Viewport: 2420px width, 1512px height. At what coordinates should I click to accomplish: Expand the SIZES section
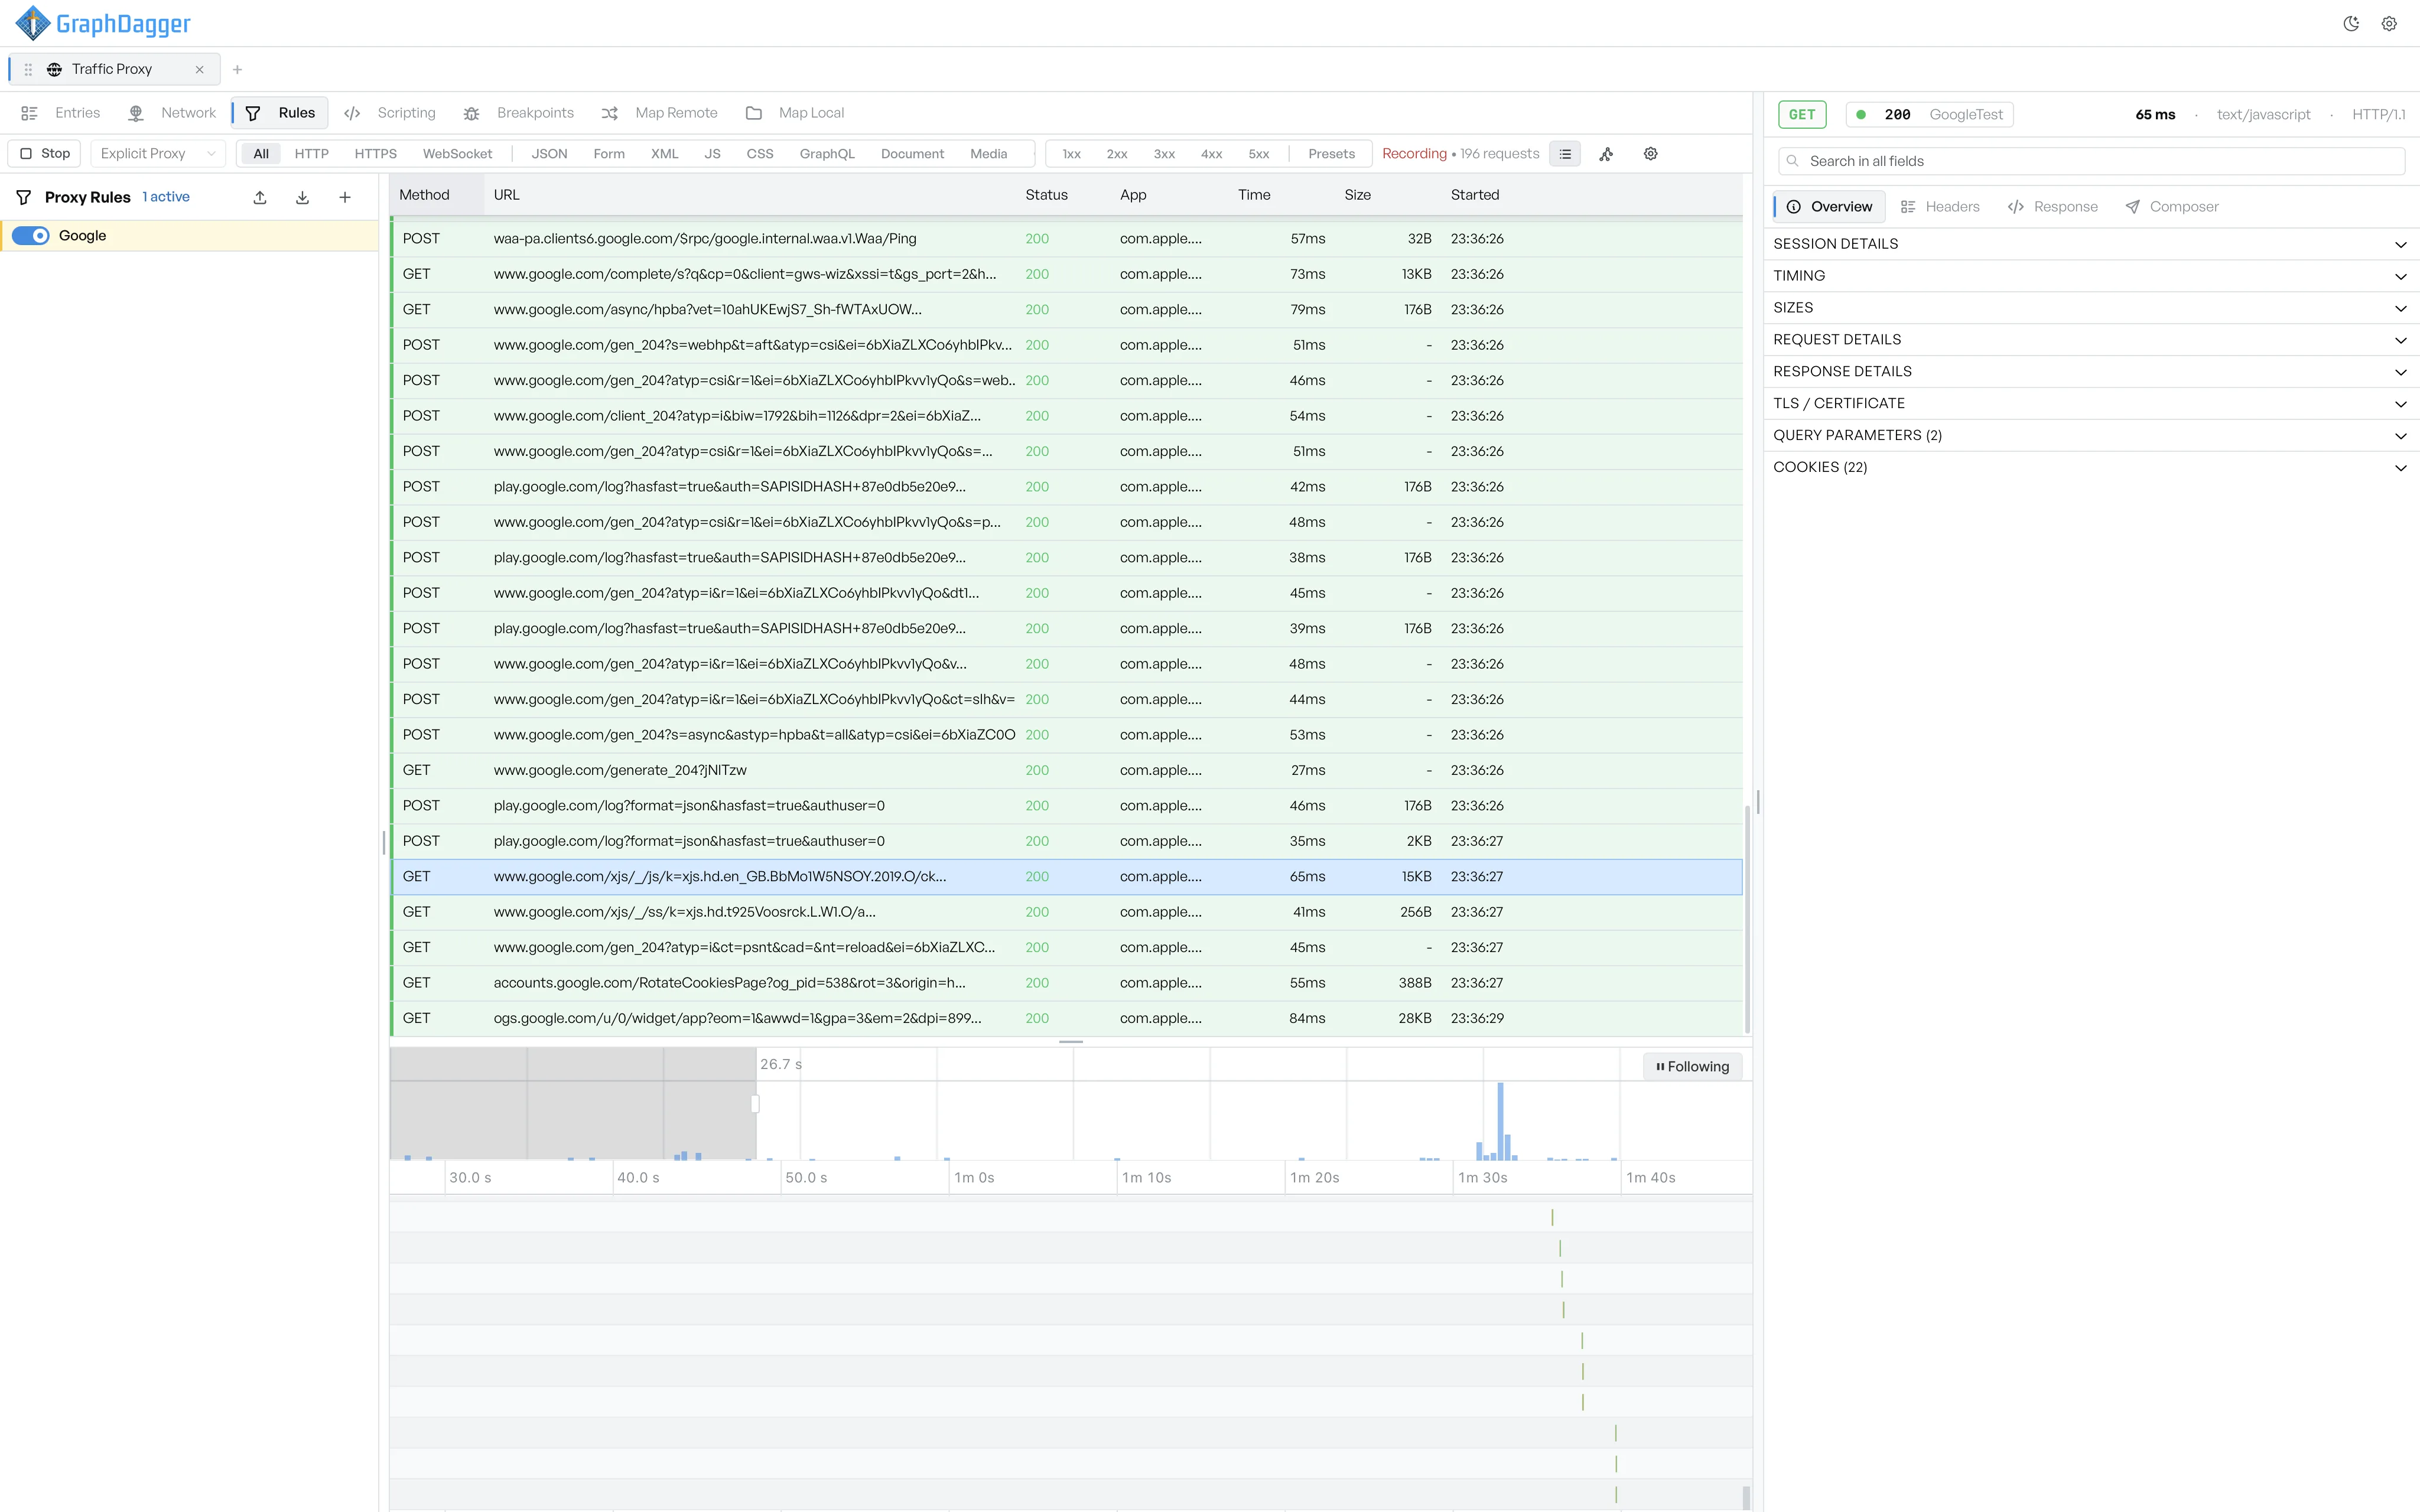2091,308
